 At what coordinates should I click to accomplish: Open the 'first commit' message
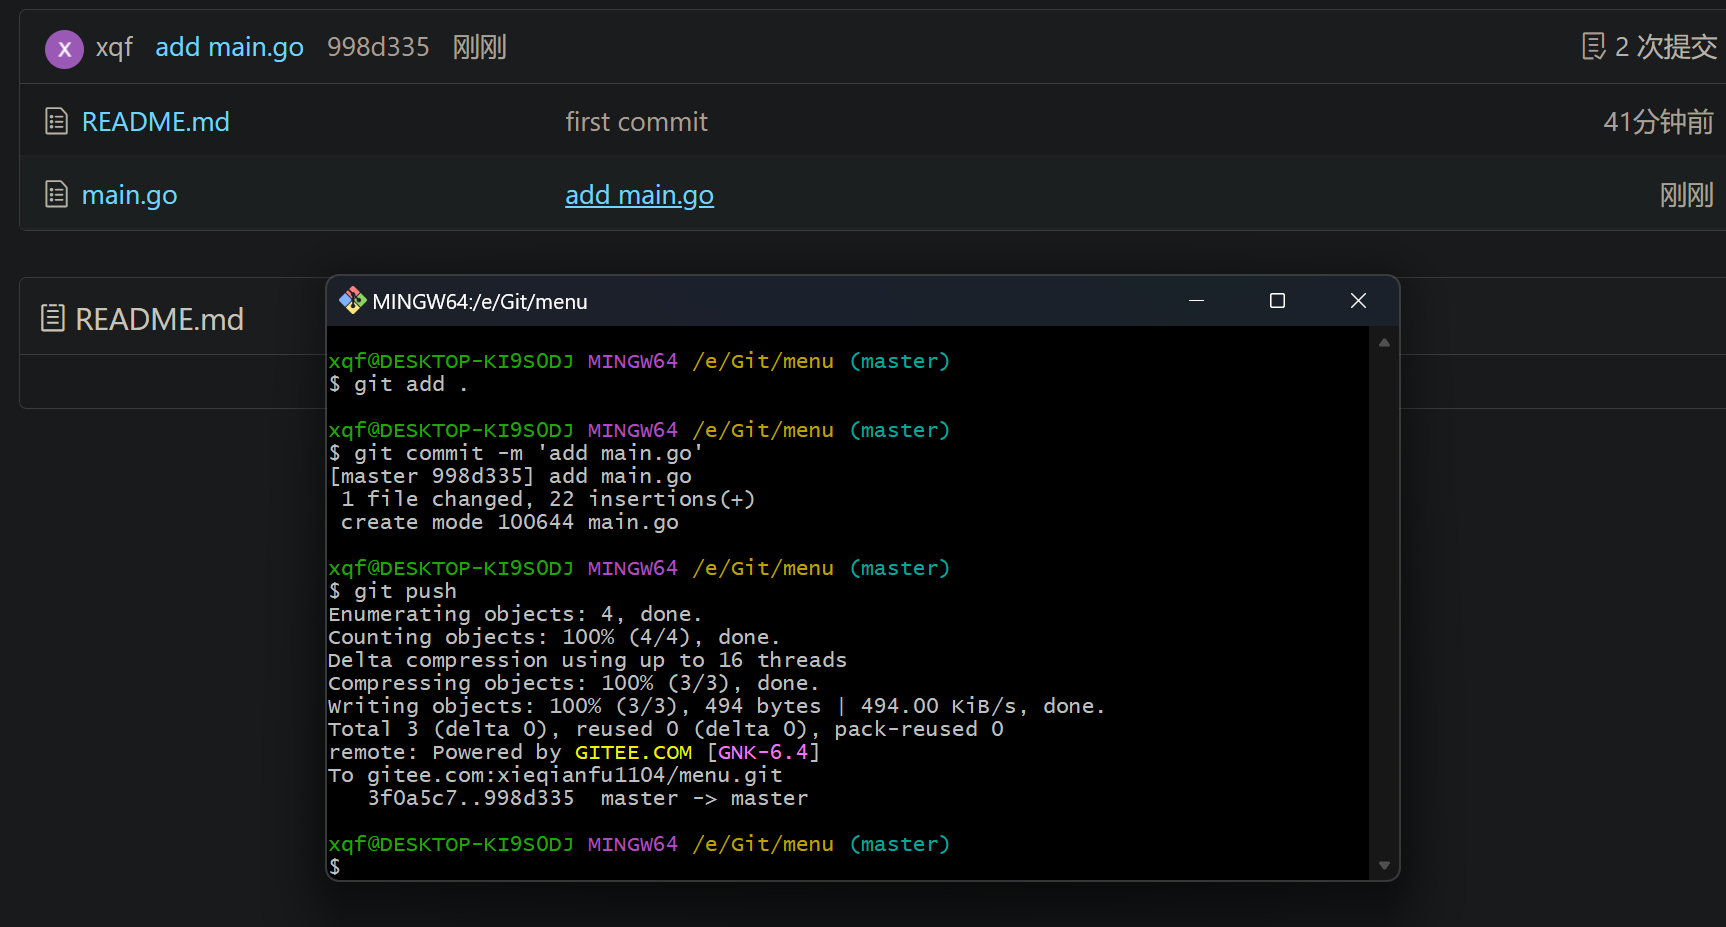pos(636,122)
